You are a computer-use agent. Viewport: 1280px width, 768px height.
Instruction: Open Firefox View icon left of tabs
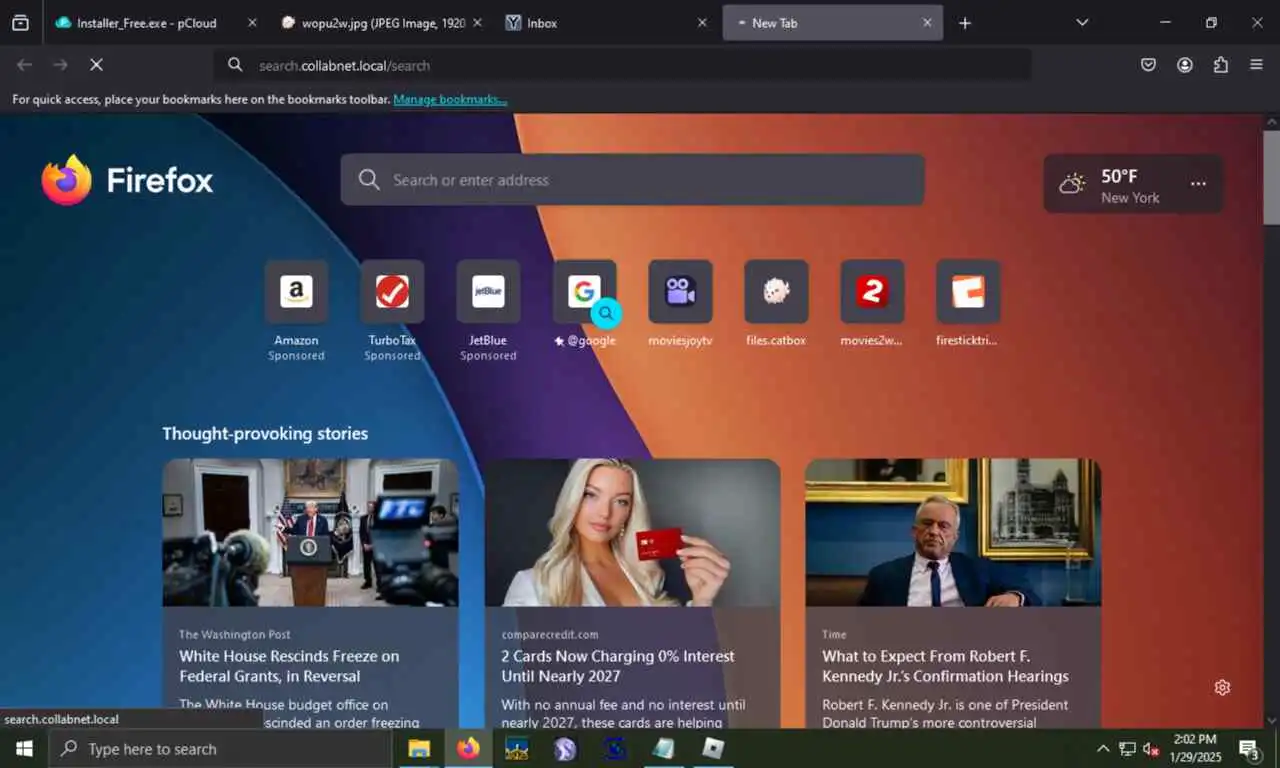click(x=20, y=23)
